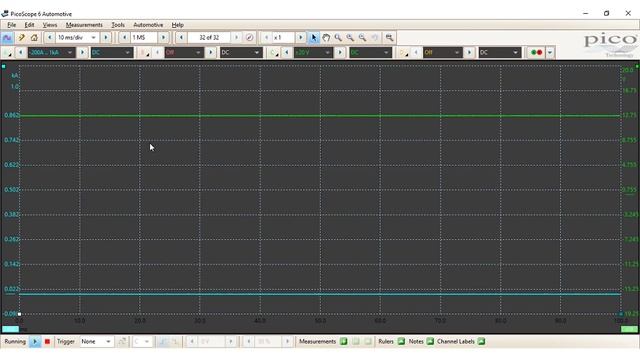Click the Persistence mode lightning icon
This screenshot has height=360, width=640.
(22, 38)
